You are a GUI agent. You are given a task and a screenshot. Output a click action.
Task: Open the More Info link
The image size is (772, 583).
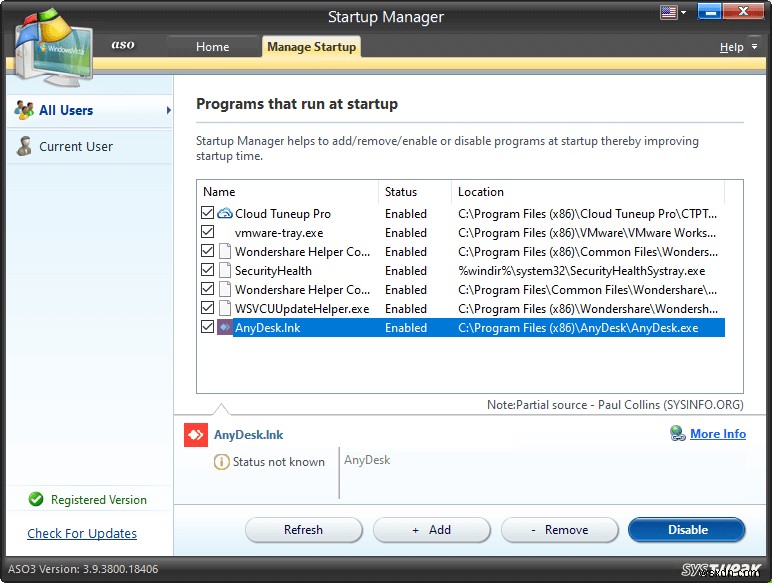pos(718,434)
